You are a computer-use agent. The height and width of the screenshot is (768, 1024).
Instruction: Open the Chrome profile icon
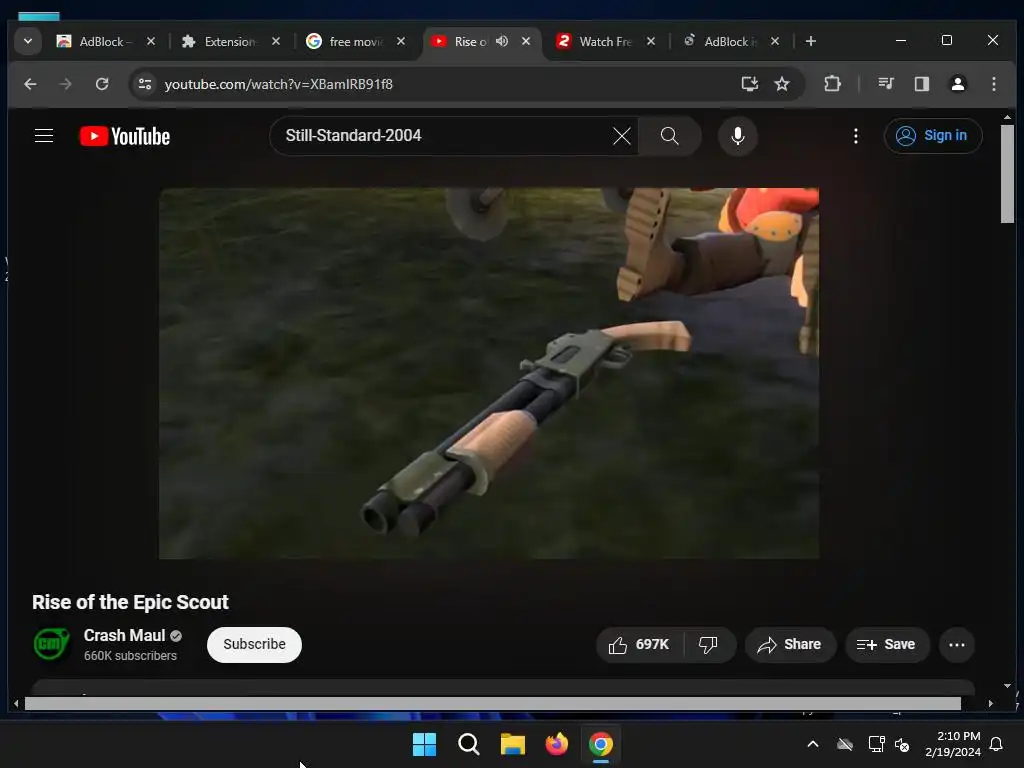click(957, 84)
